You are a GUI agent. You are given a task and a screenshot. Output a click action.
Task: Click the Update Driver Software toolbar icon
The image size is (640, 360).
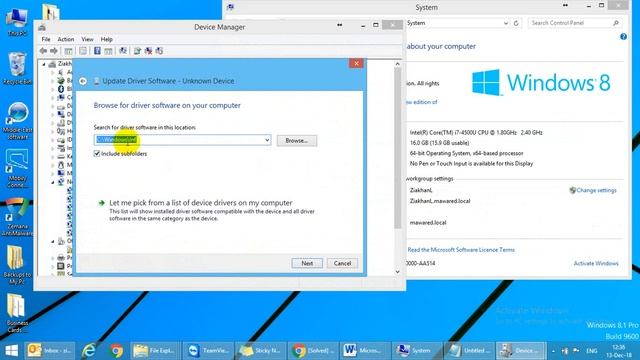[x=137, y=51]
